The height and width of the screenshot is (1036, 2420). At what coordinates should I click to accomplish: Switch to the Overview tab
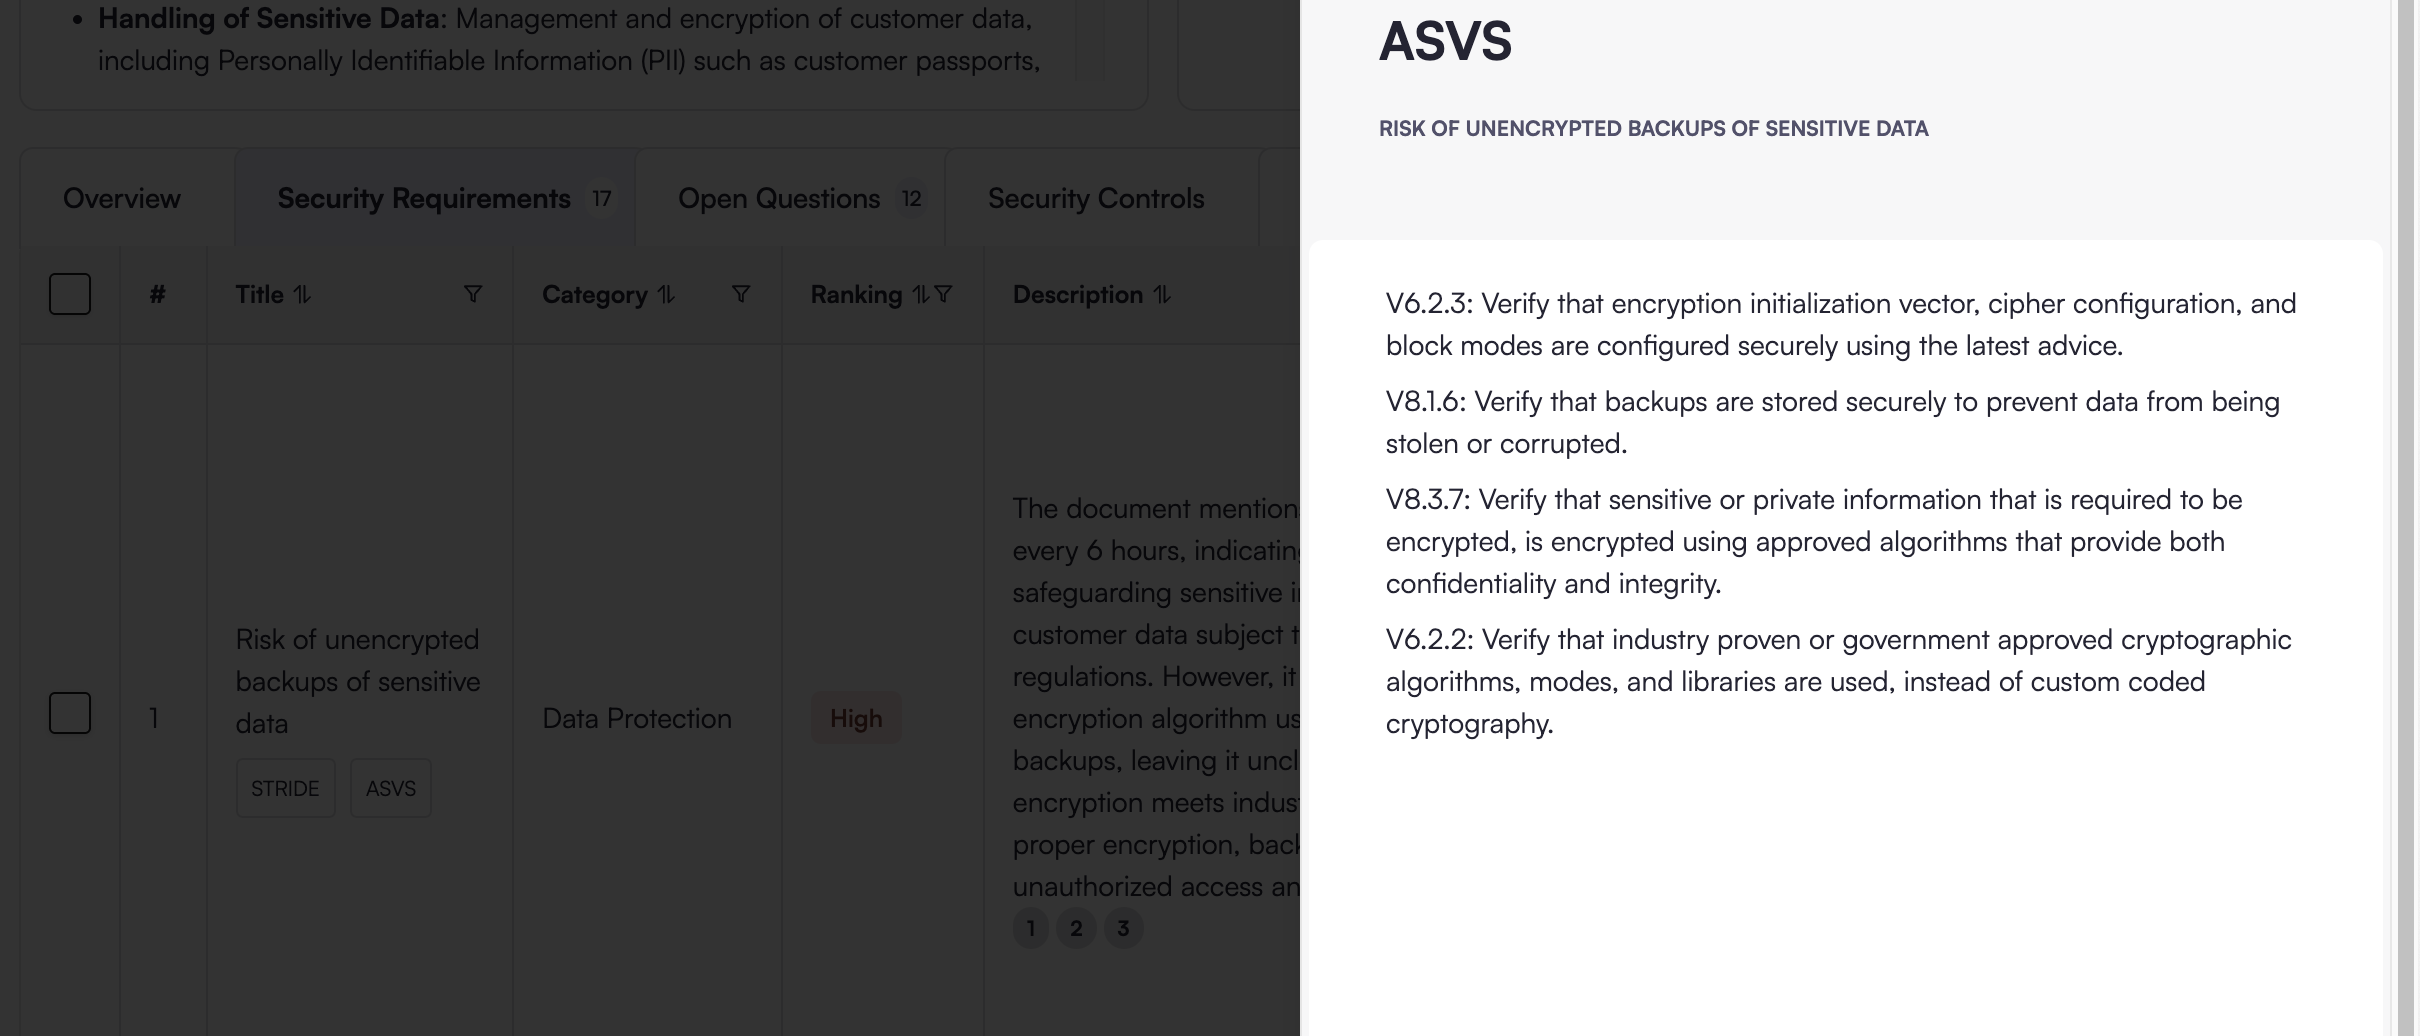(x=122, y=198)
